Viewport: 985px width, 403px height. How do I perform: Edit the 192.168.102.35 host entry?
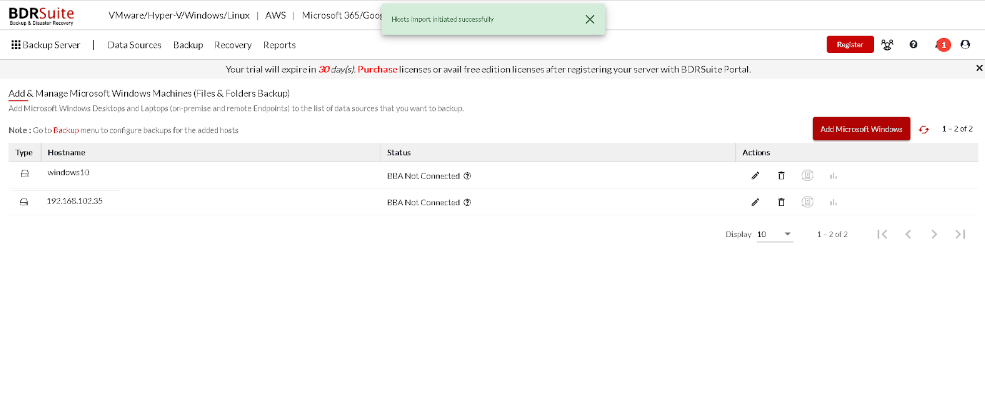(x=755, y=202)
